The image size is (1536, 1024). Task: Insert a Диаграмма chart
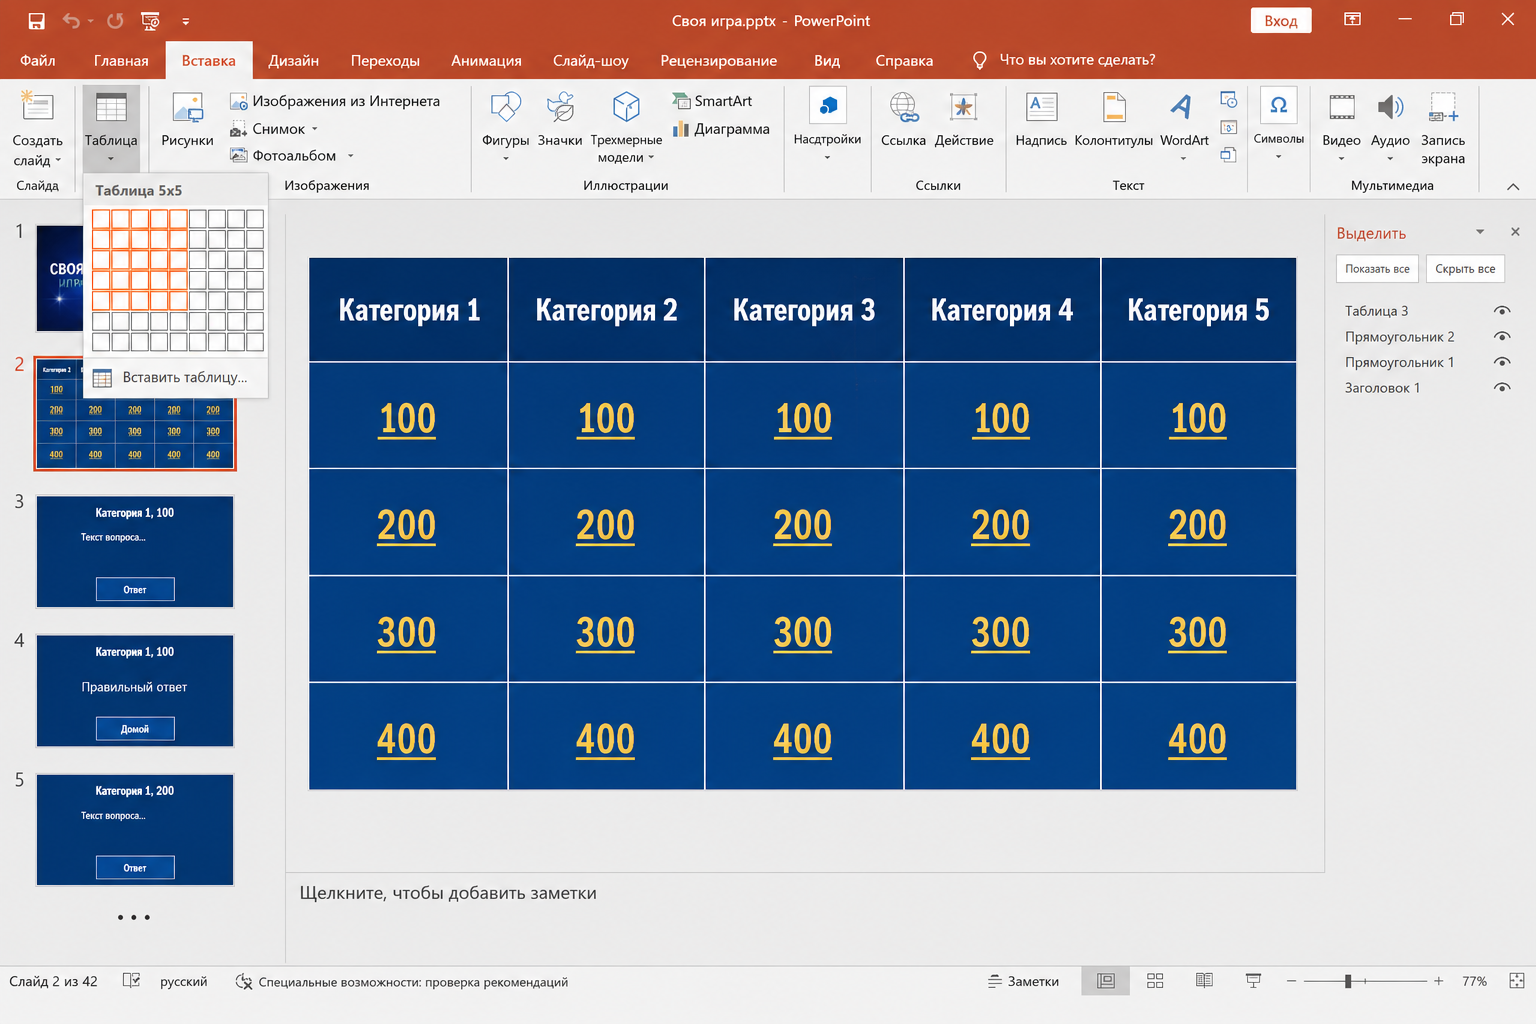(x=721, y=129)
